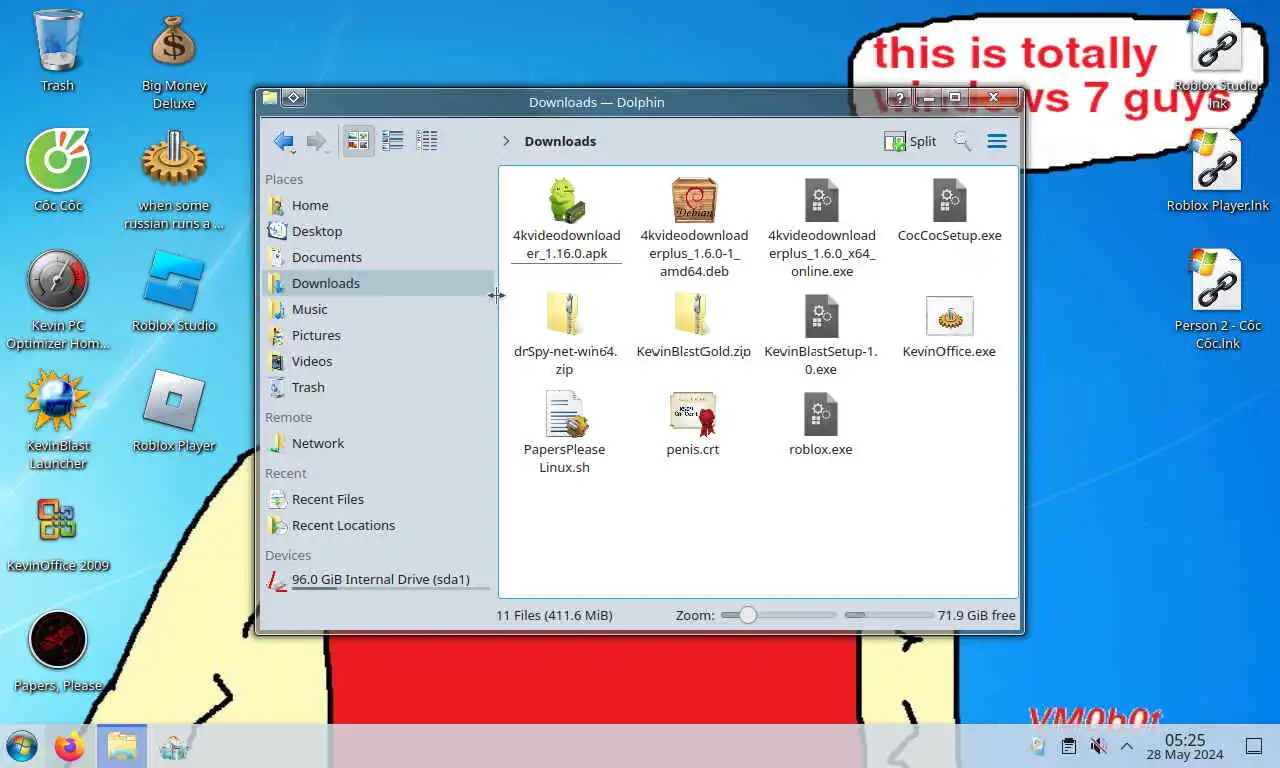Launch Firefox from the taskbar
Image resolution: width=1280 pixels, height=768 pixels.
click(70, 746)
